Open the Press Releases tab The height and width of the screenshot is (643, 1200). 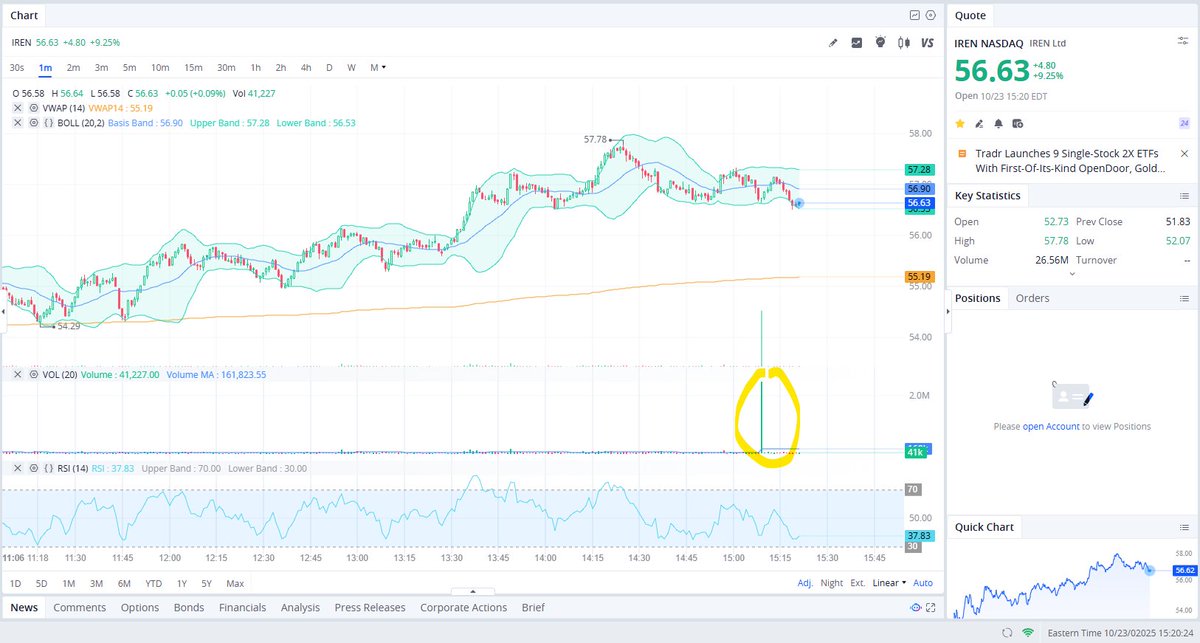tap(370, 607)
